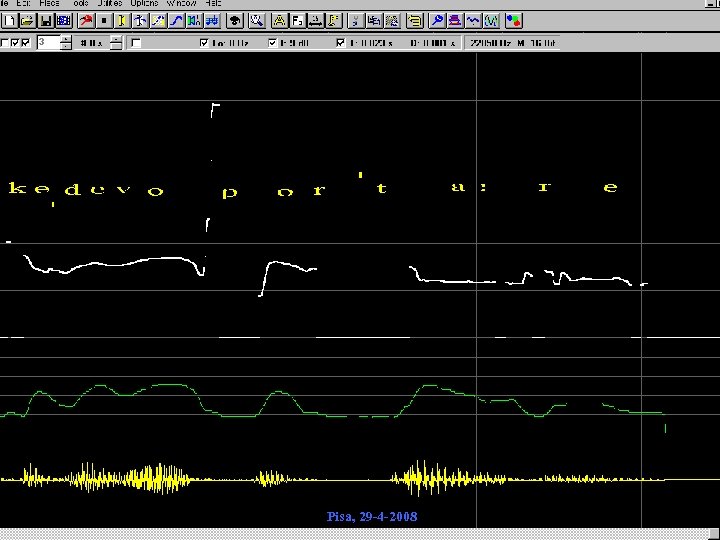
Task: Open the Options menu
Action: point(144,3)
